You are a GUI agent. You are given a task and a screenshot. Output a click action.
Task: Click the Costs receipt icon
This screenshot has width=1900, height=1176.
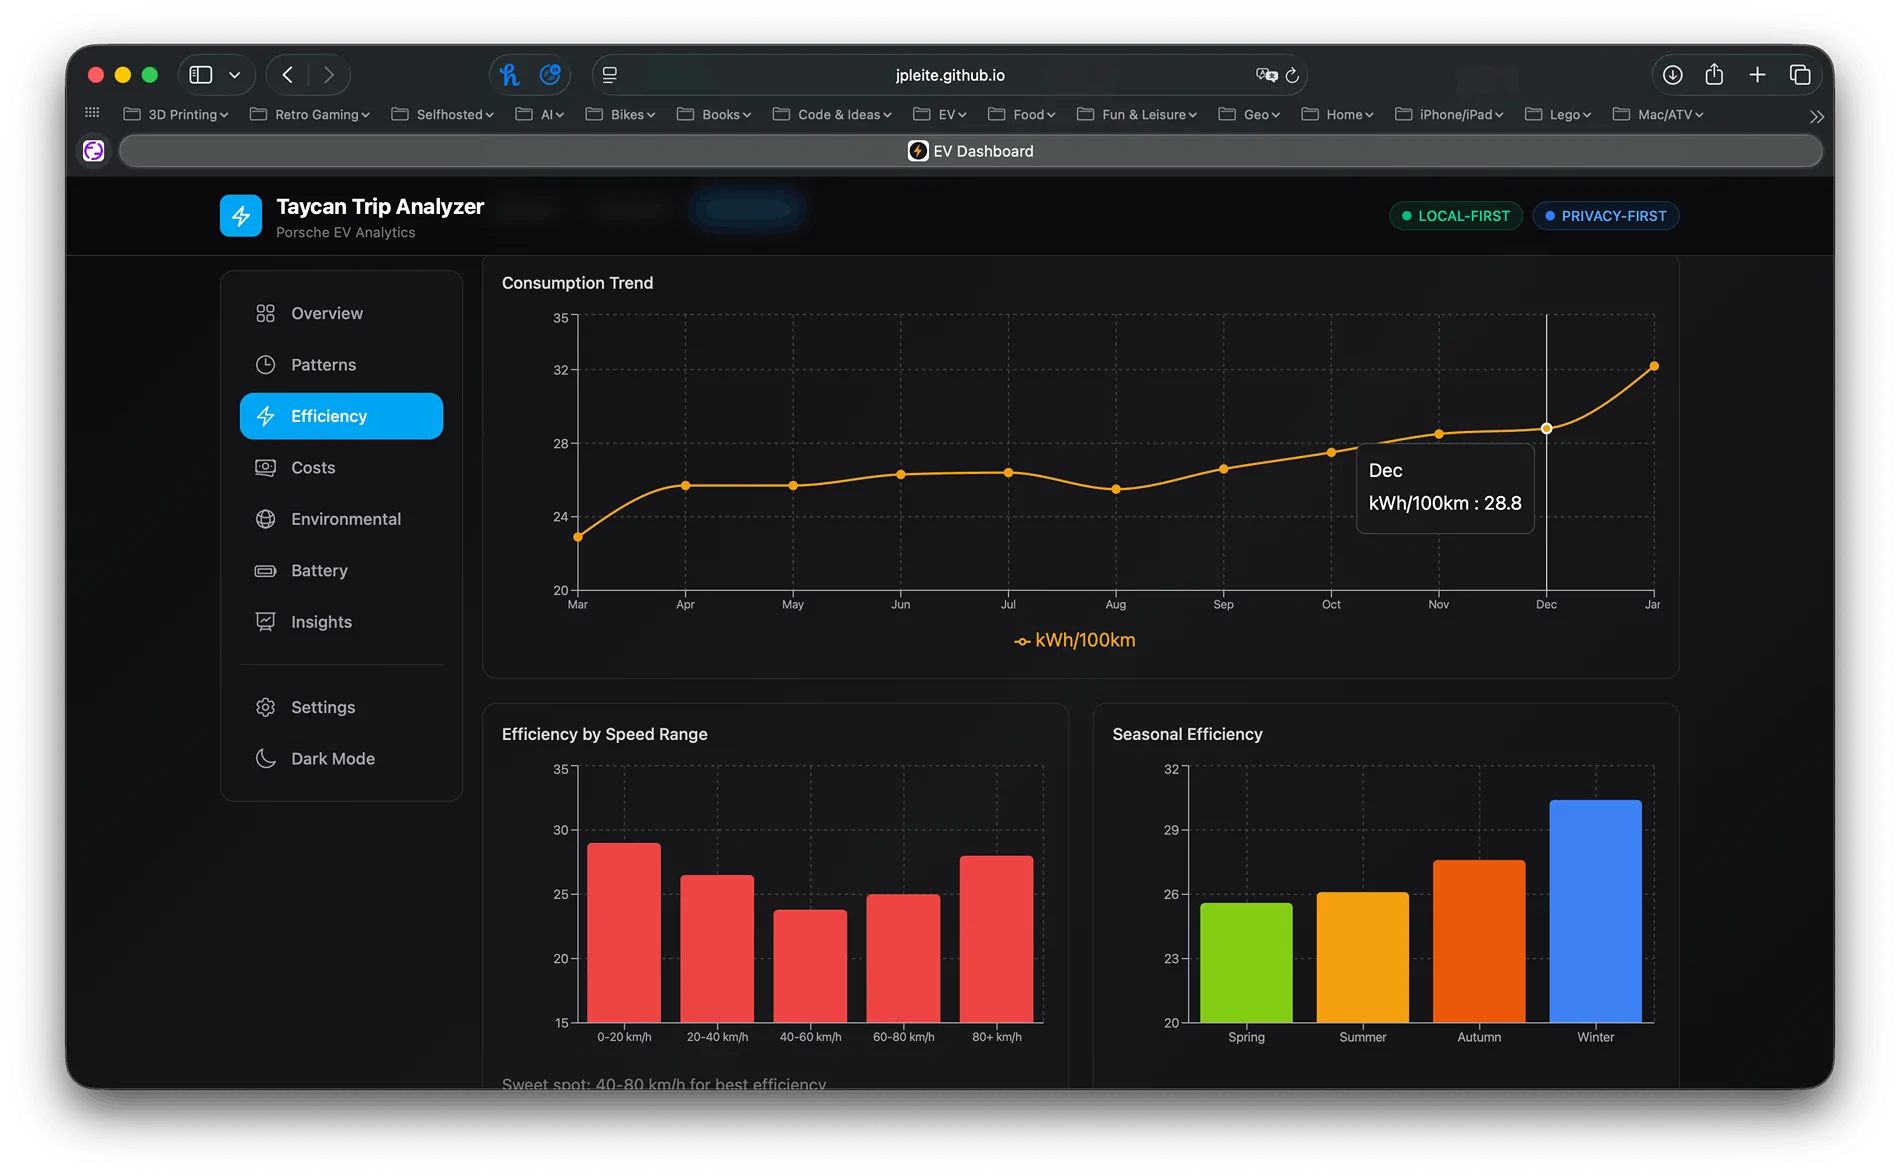click(x=265, y=467)
